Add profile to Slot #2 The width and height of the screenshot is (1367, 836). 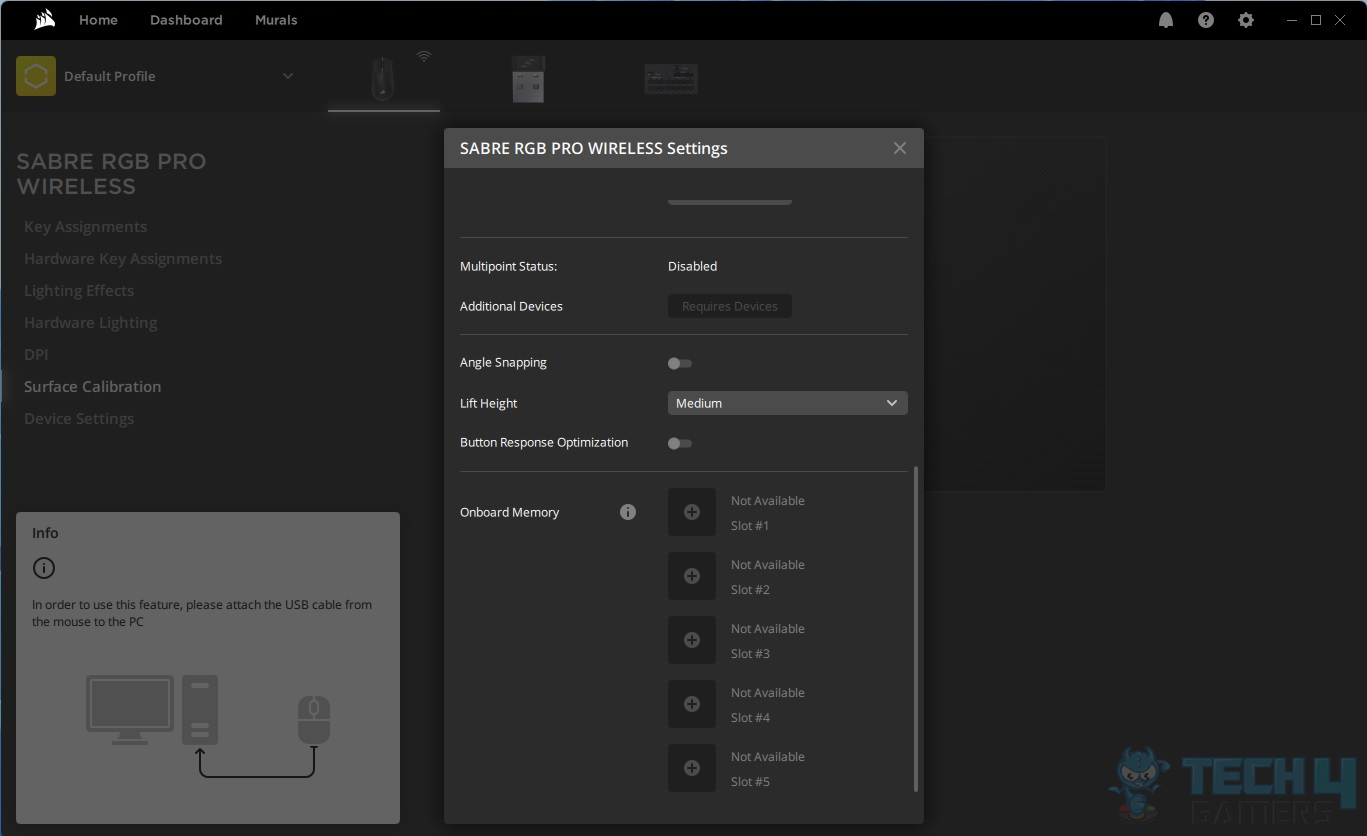(692, 576)
